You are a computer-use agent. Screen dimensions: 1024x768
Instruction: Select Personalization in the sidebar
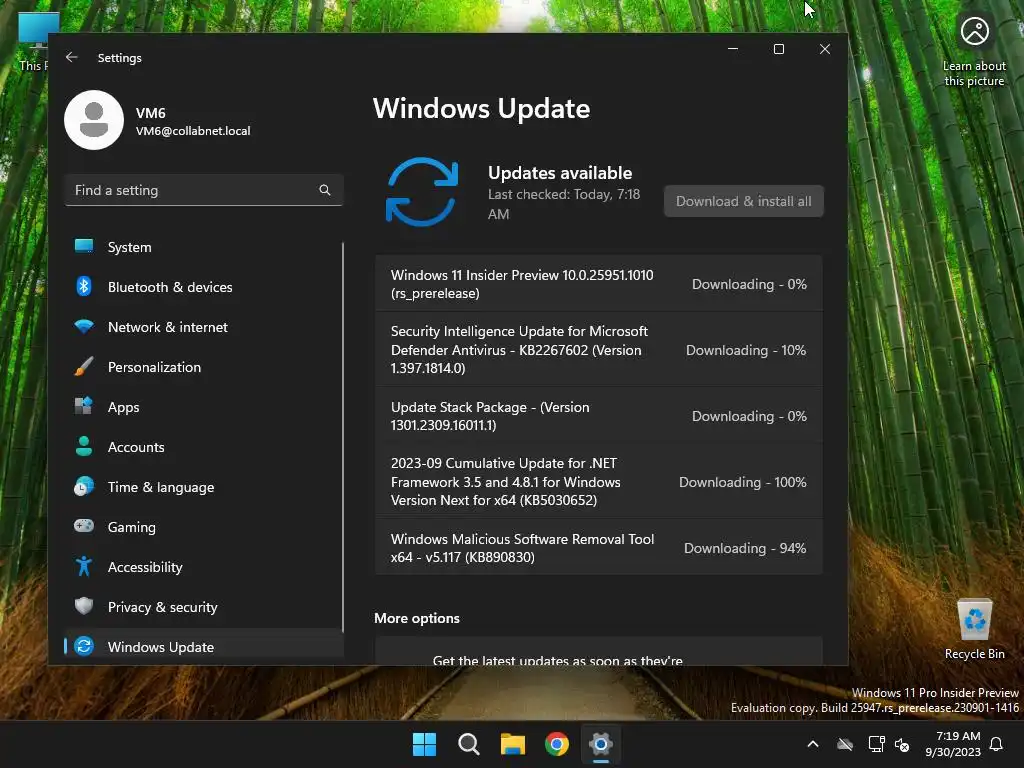[x=203, y=367]
